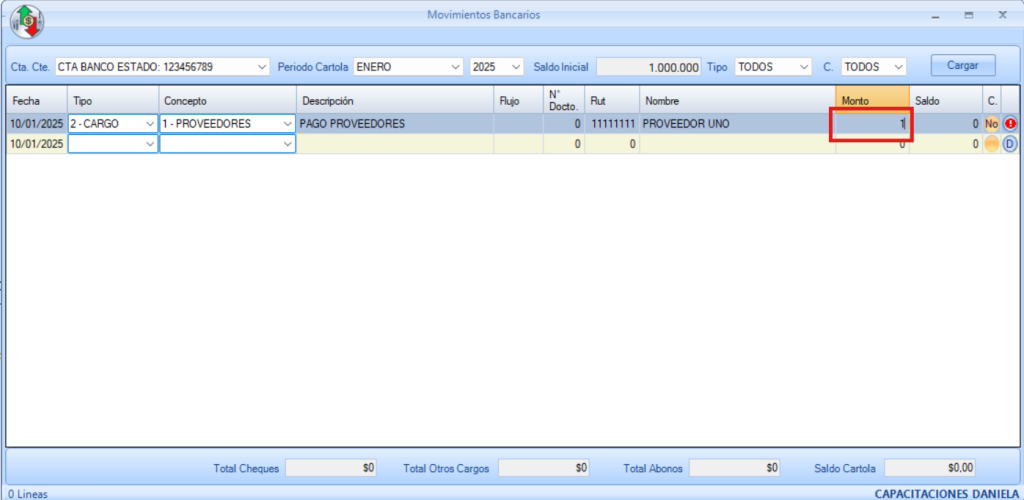
Task: Open the 2025 year dropdown
Action: point(516,67)
